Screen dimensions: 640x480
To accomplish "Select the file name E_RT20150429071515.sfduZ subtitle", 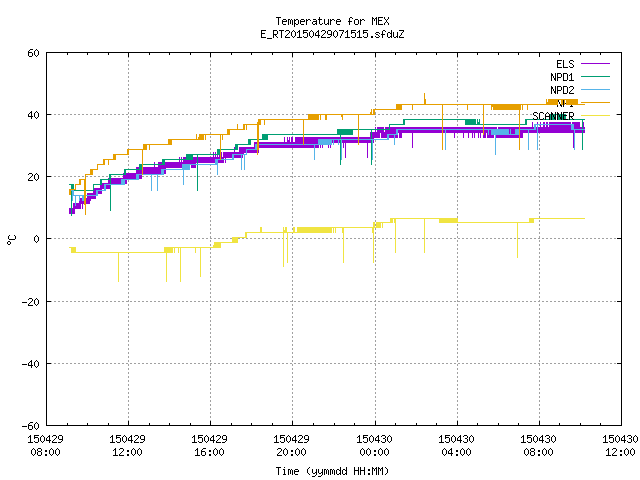I will 332,34.
